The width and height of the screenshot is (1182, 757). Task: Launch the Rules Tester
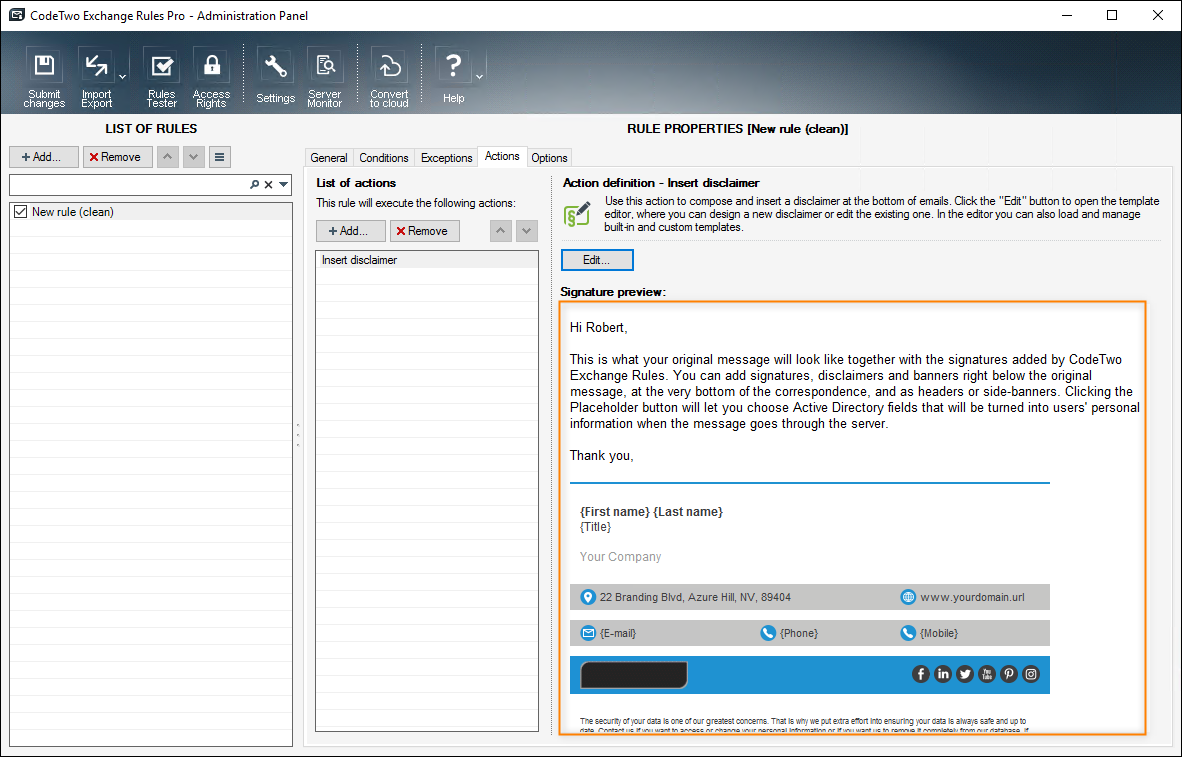[x=161, y=78]
